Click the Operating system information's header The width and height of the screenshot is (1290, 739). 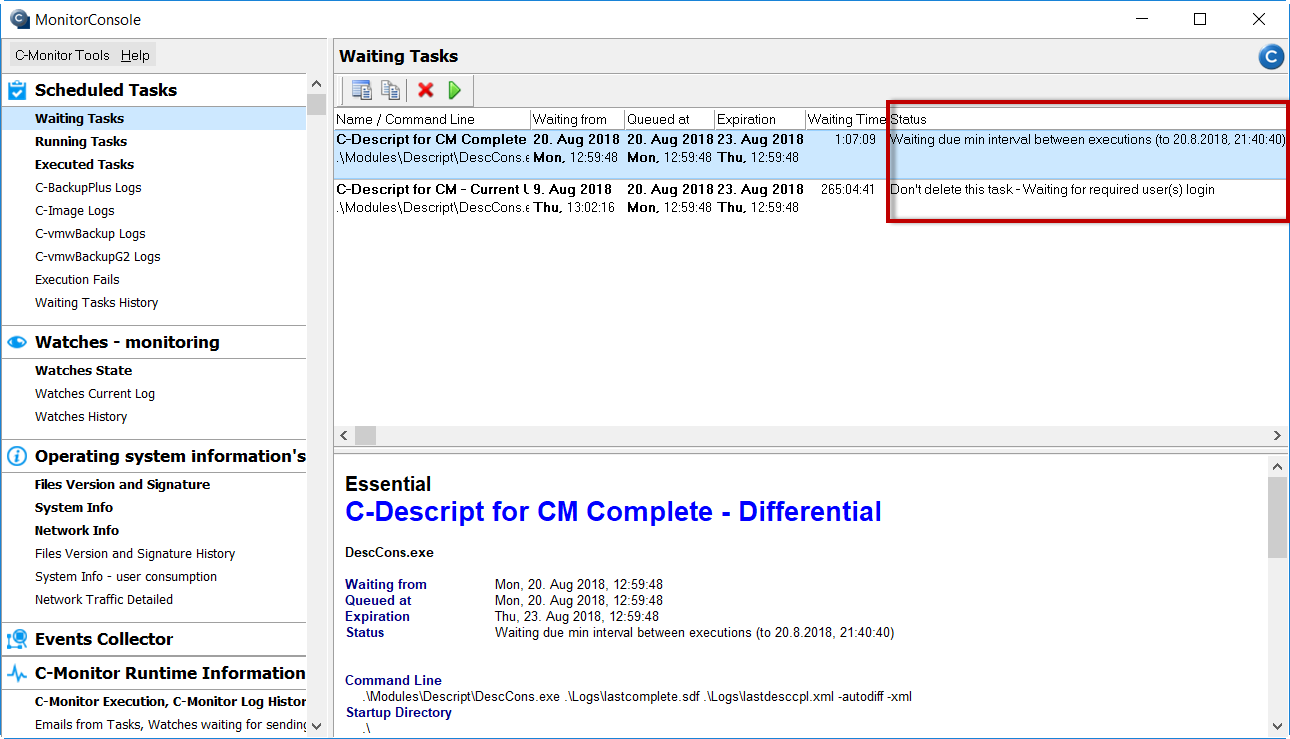pos(170,456)
